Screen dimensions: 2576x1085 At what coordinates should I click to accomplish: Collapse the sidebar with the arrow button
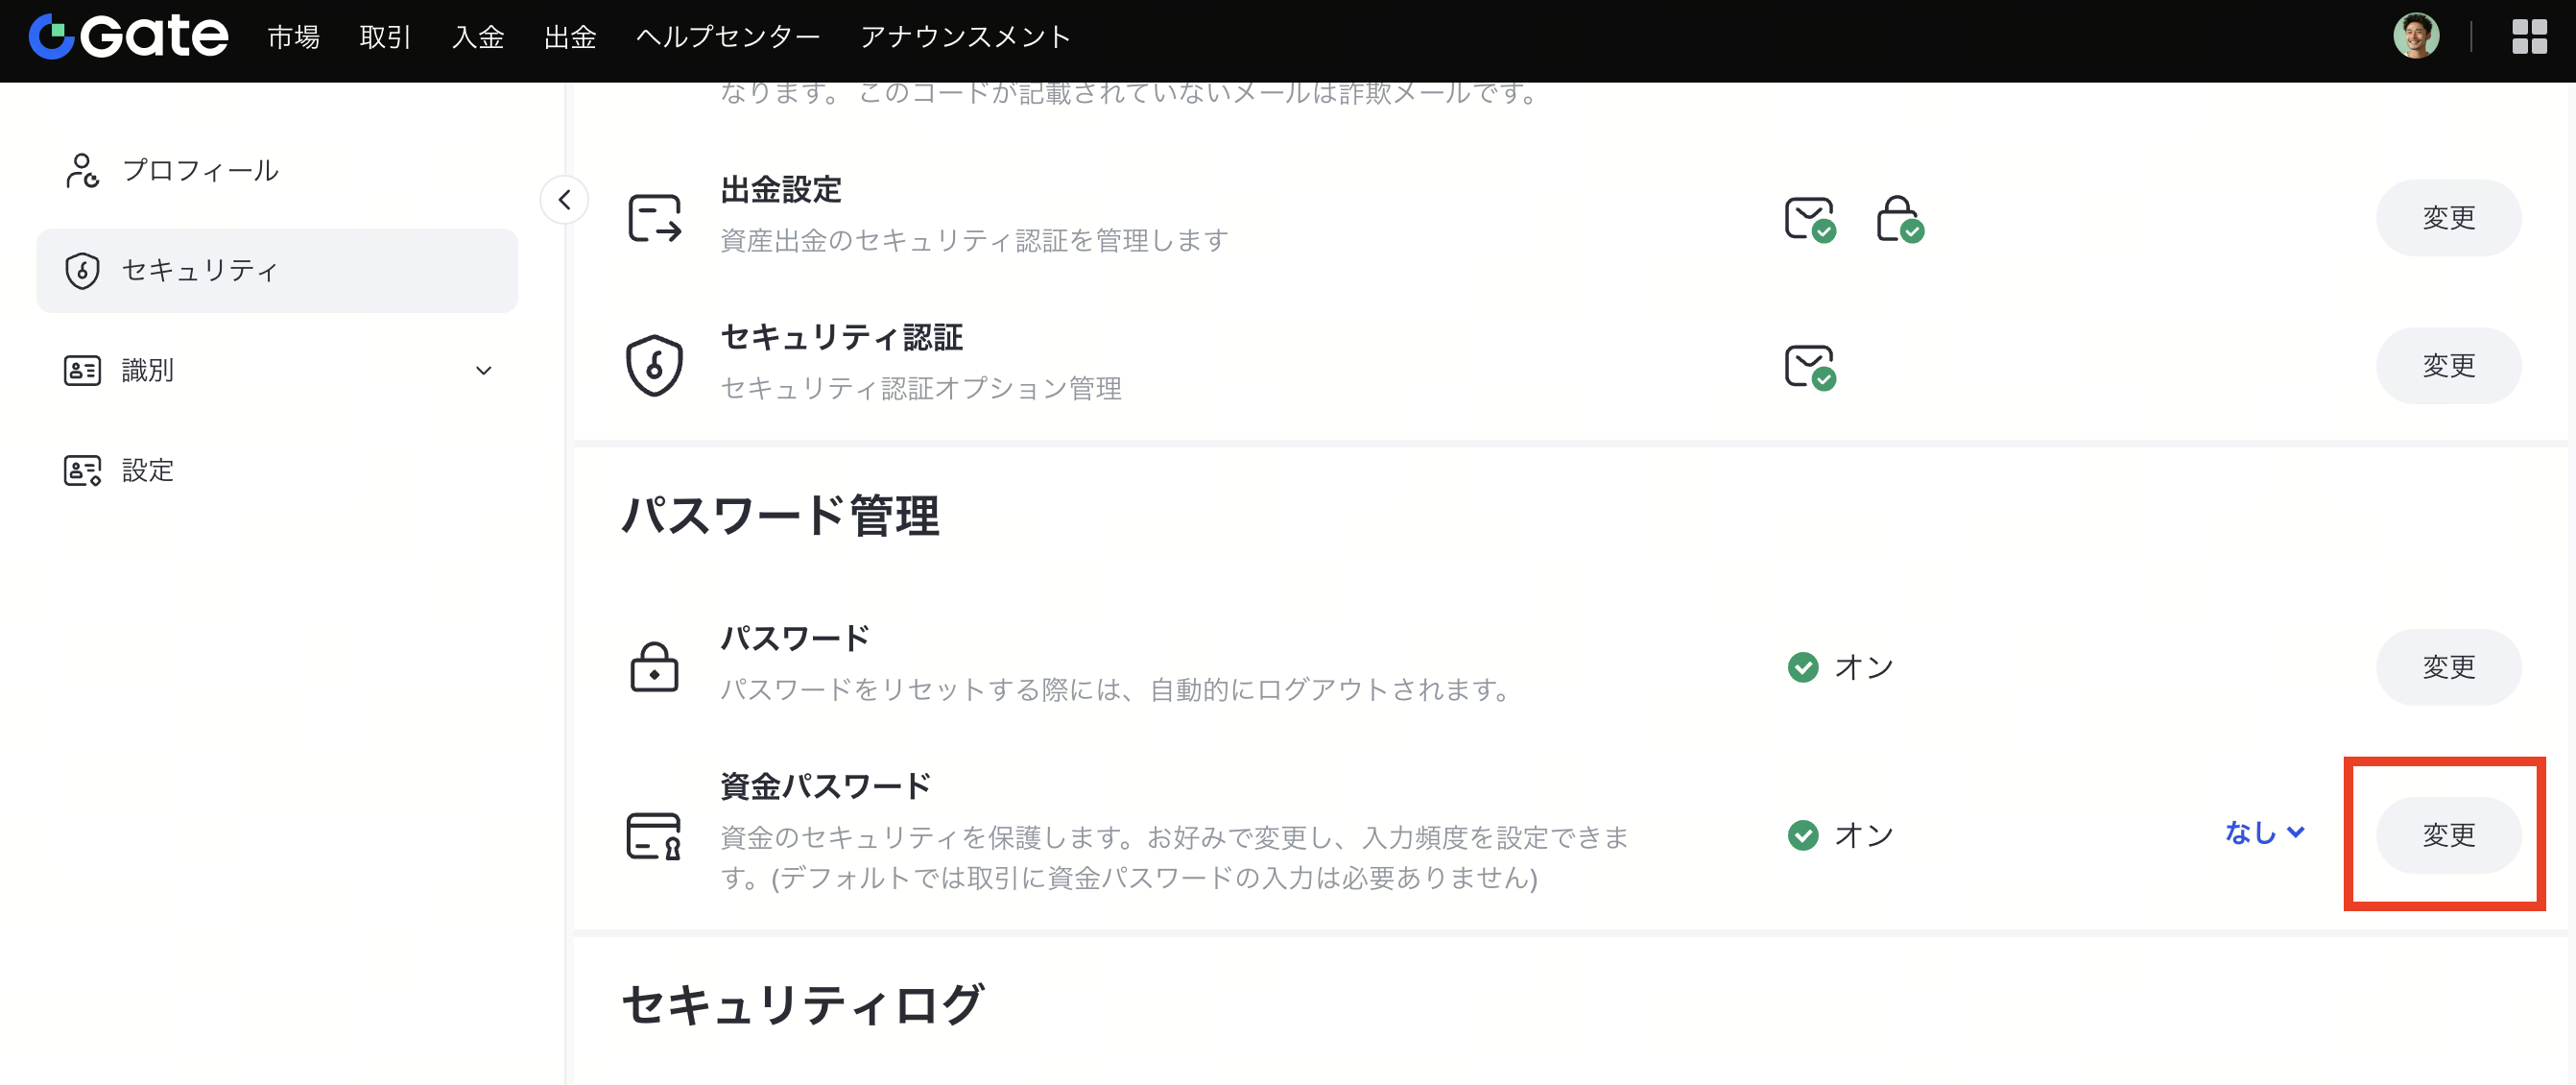click(x=564, y=199)
